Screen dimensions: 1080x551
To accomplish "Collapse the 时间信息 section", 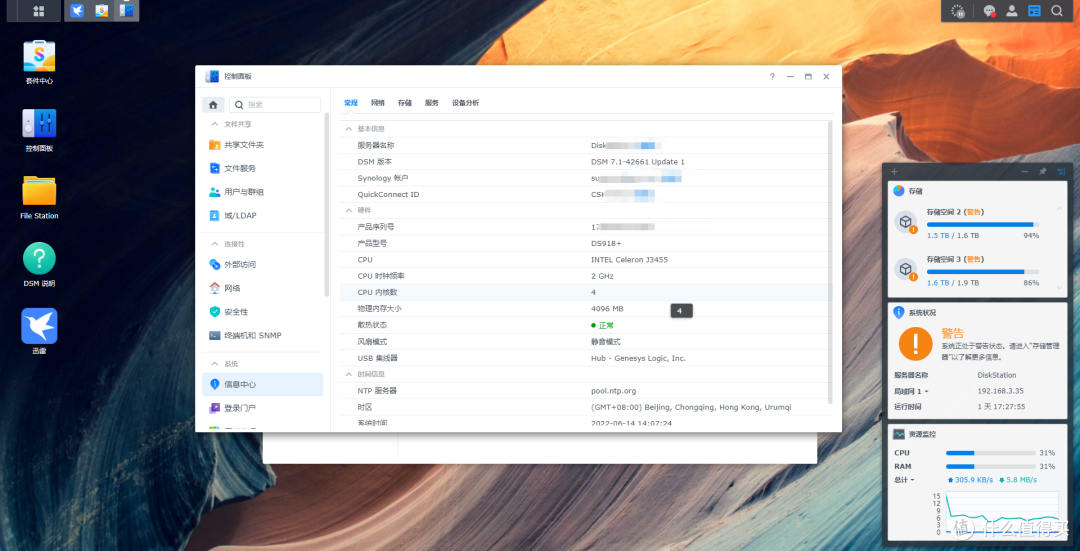I will pyautogui.click(x=349, y=374).
